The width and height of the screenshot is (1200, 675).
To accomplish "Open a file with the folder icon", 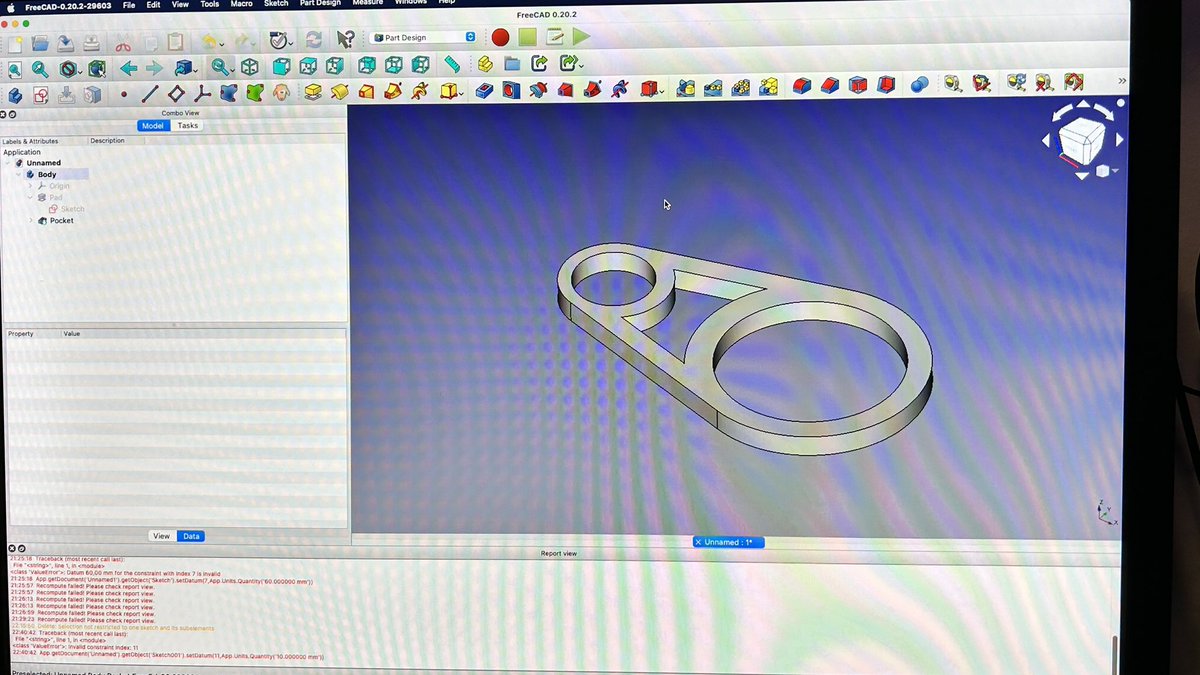I will [40, 43].
